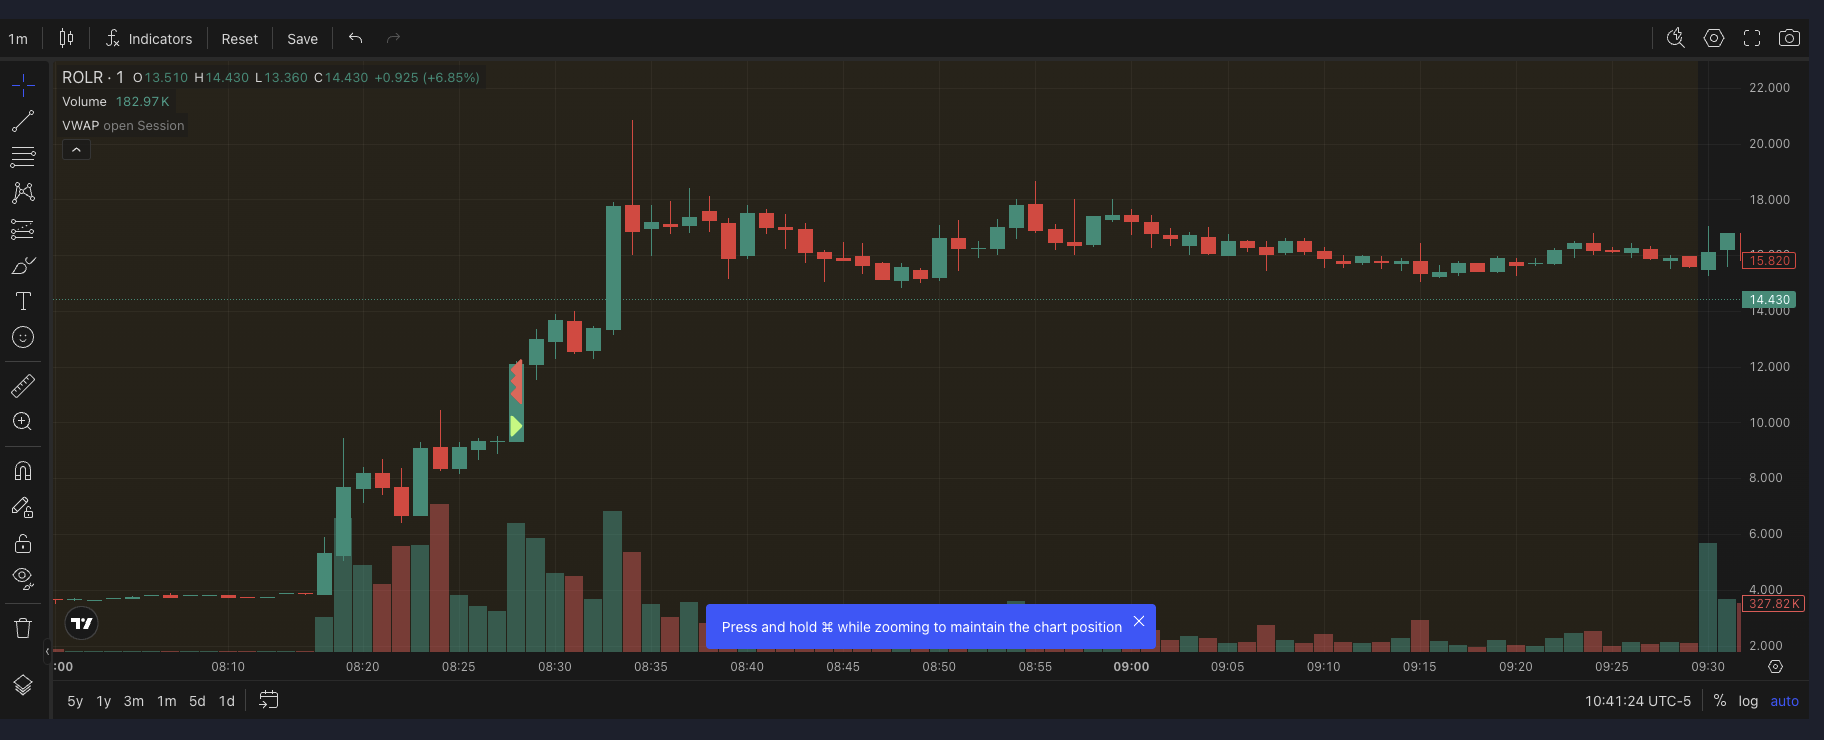Pick the ruler measure tool
The image size is (1824, 740).
pyautogui.click(x=23, y=385)
